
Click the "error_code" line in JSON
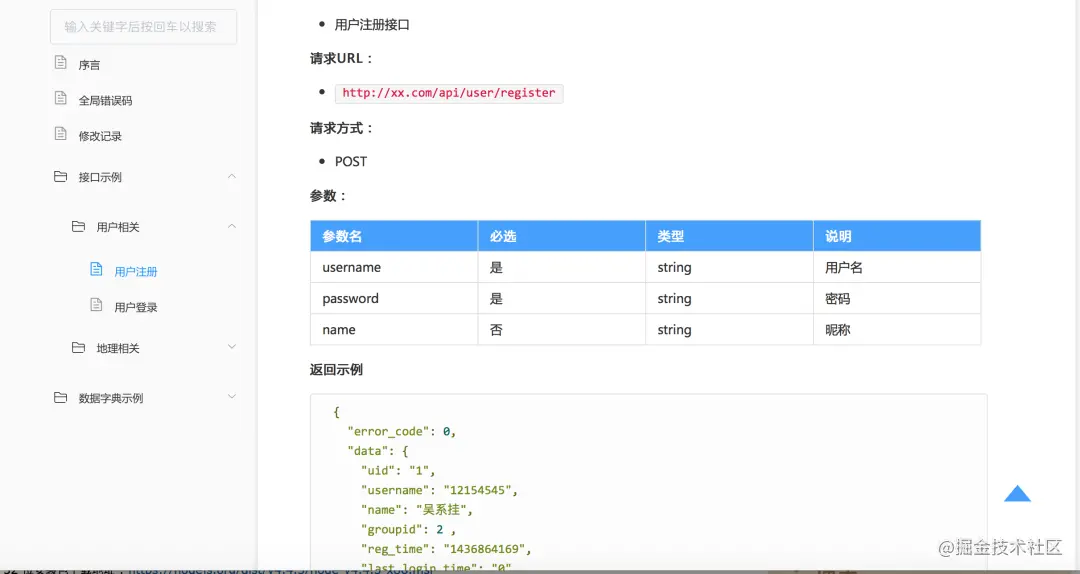pyautogui.click(x=402, y=431)
